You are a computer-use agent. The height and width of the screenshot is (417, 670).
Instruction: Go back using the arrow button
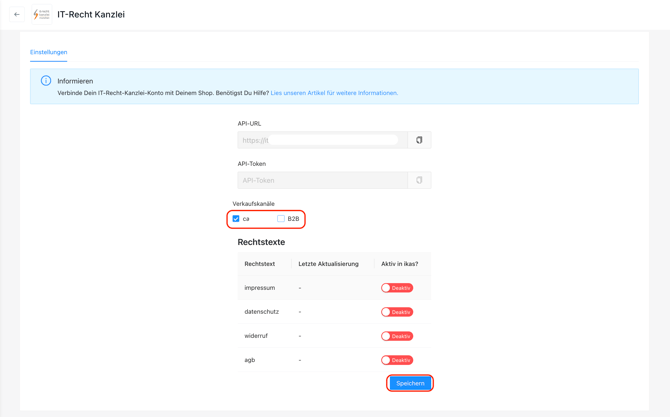(17, 15)
